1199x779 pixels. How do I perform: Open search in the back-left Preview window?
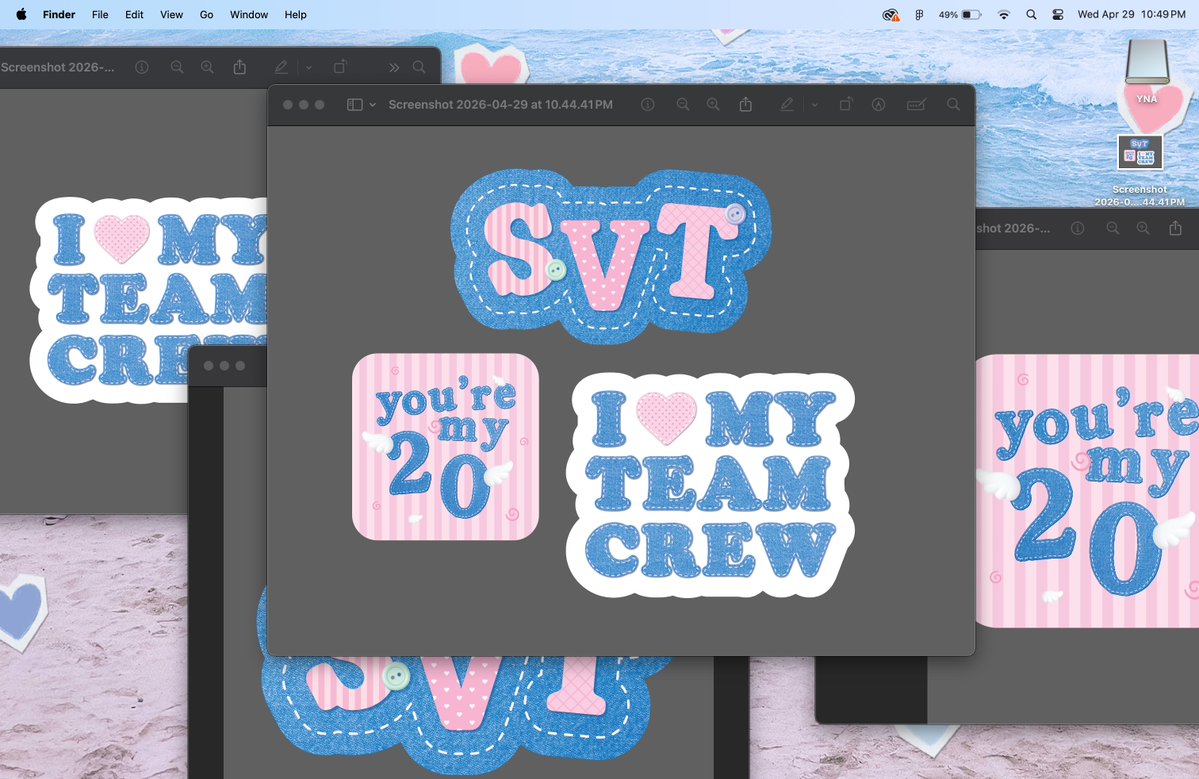point(419,67)
